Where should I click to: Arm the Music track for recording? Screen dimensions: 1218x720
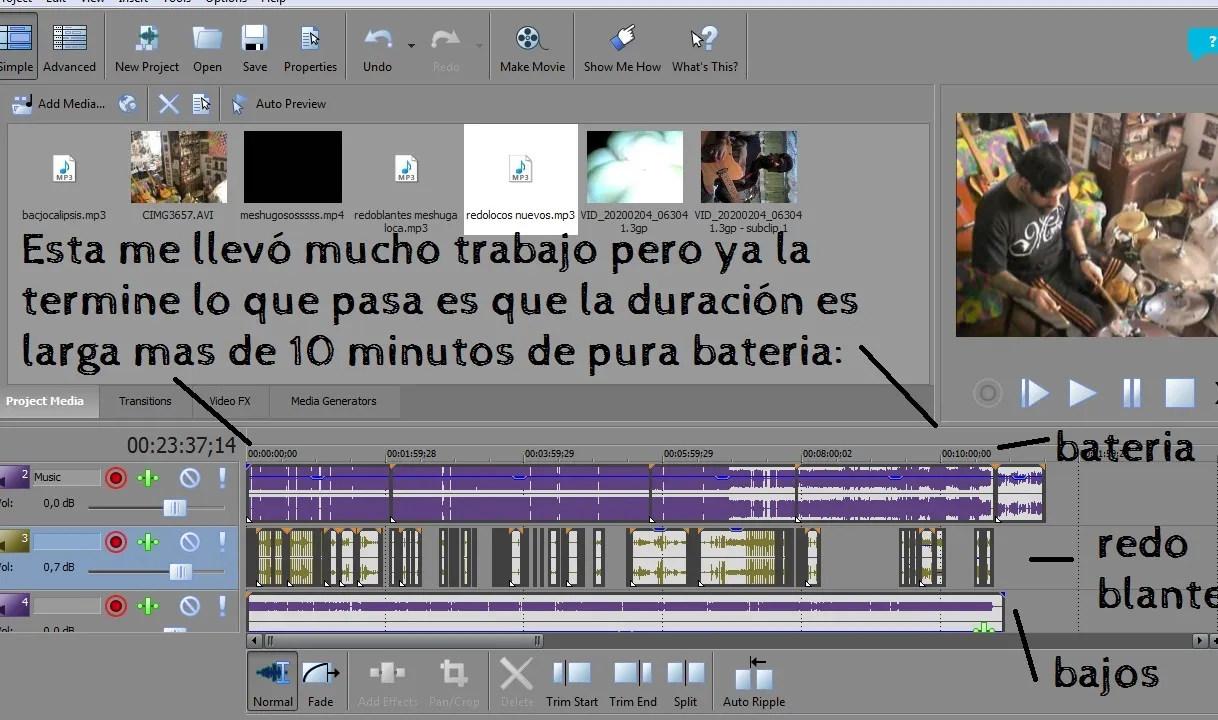click(116, 478)
